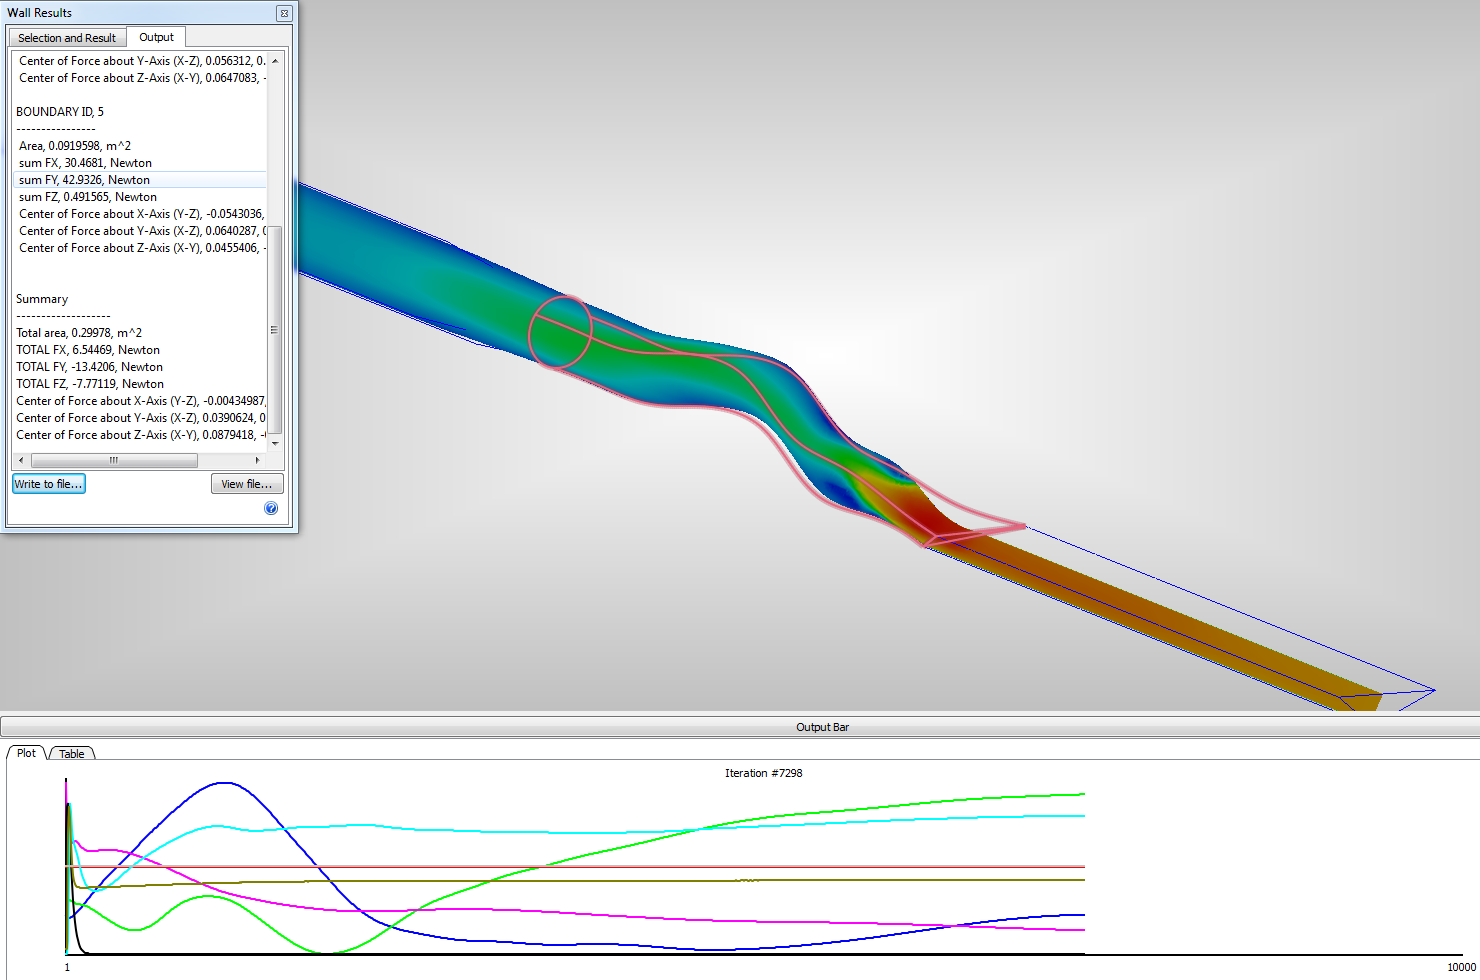Click the selected circular boundary on the pipe model
This screenshot has height=980, width=1480.
pyautogui.click(x=561, y=332)
